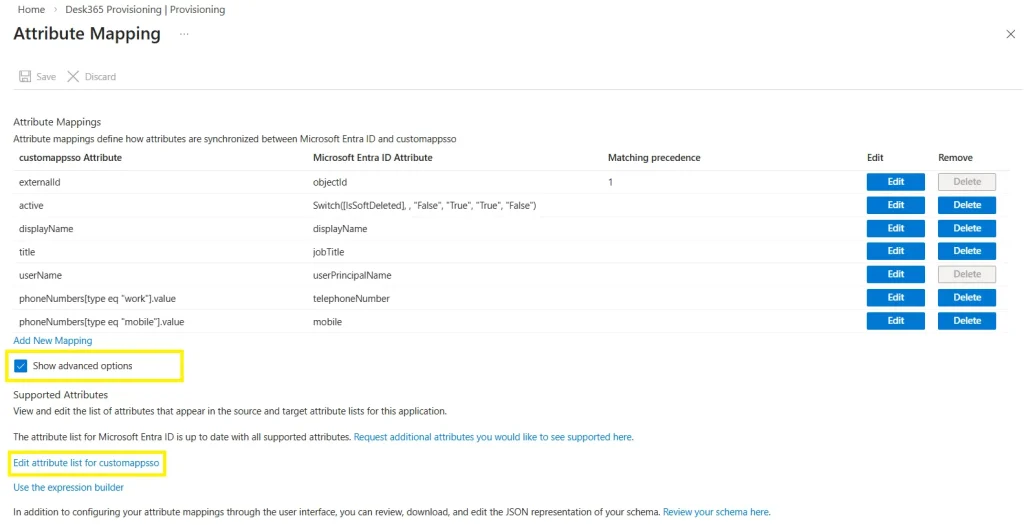Click the Discard X icon

click(73, 76)
